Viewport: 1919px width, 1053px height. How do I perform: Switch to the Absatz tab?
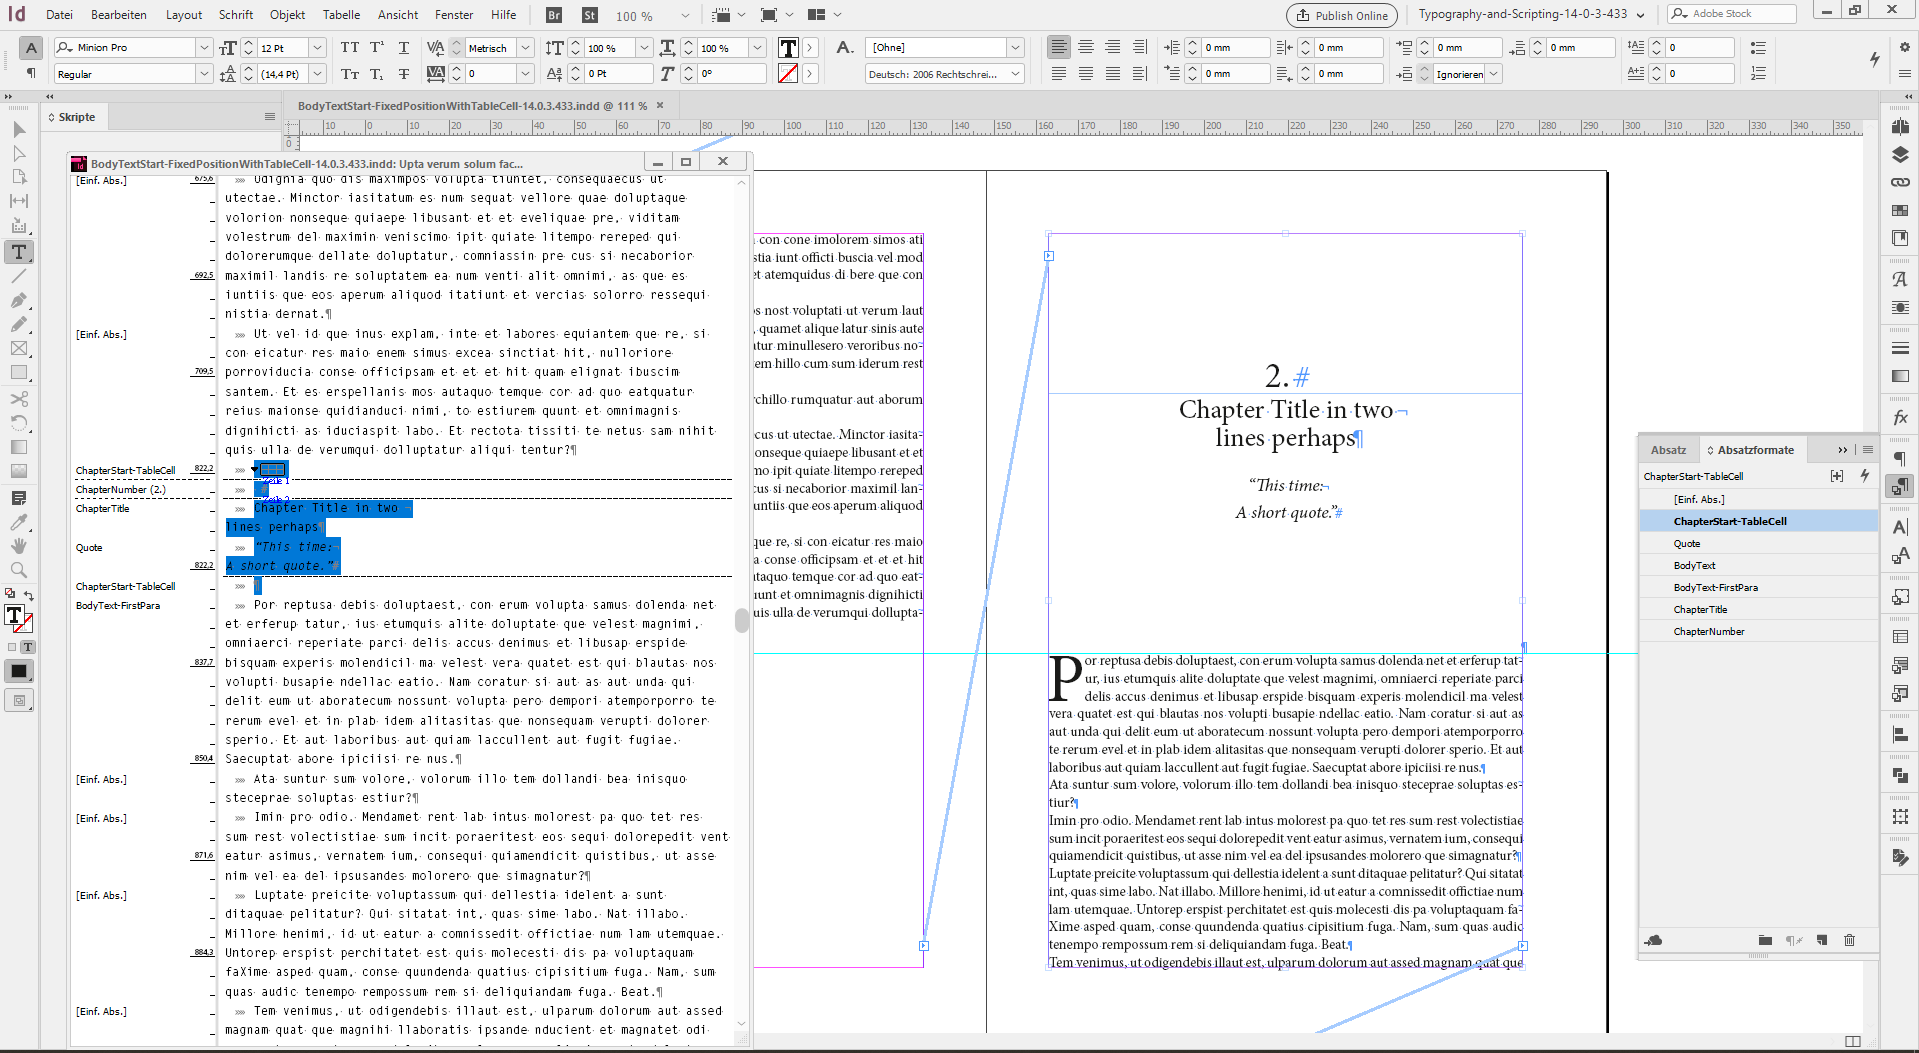[1668, 449]
